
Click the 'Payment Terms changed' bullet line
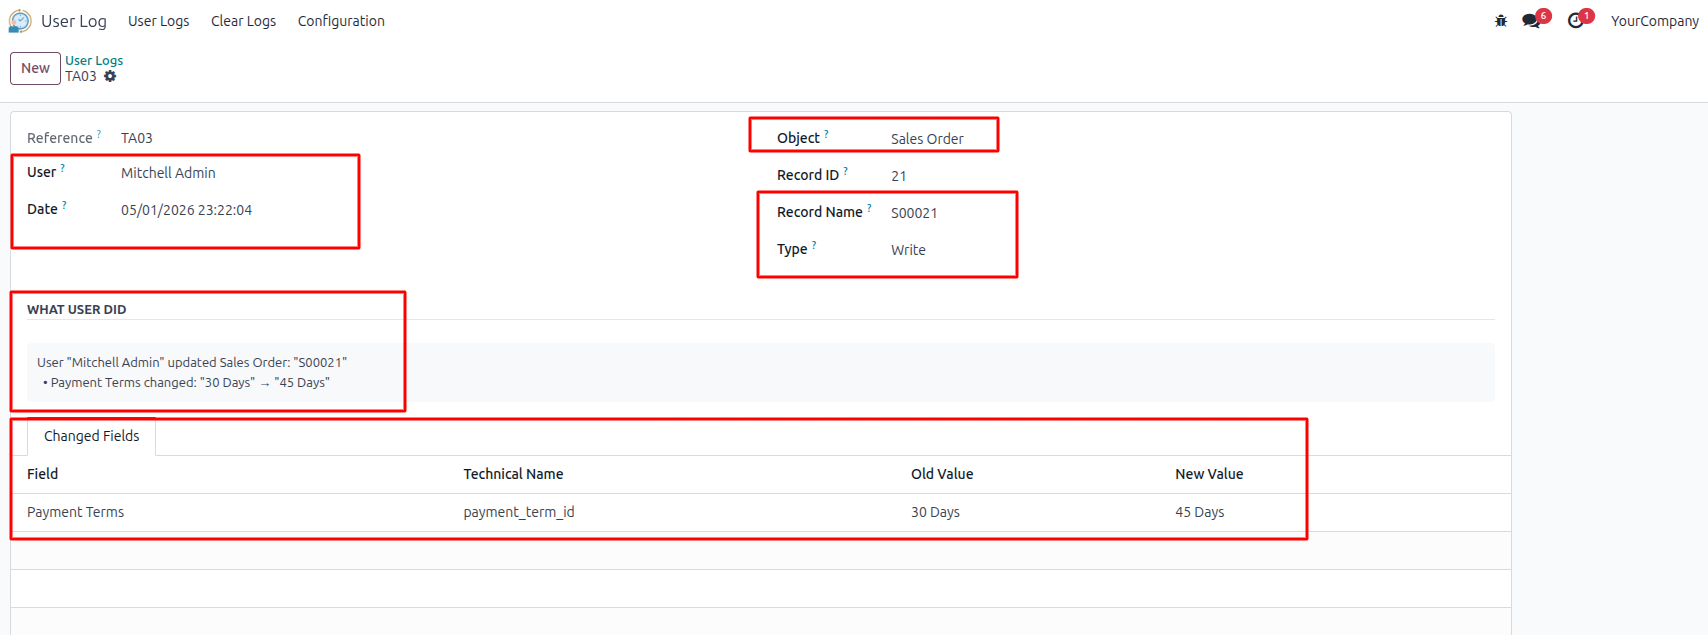click(186, 383)
